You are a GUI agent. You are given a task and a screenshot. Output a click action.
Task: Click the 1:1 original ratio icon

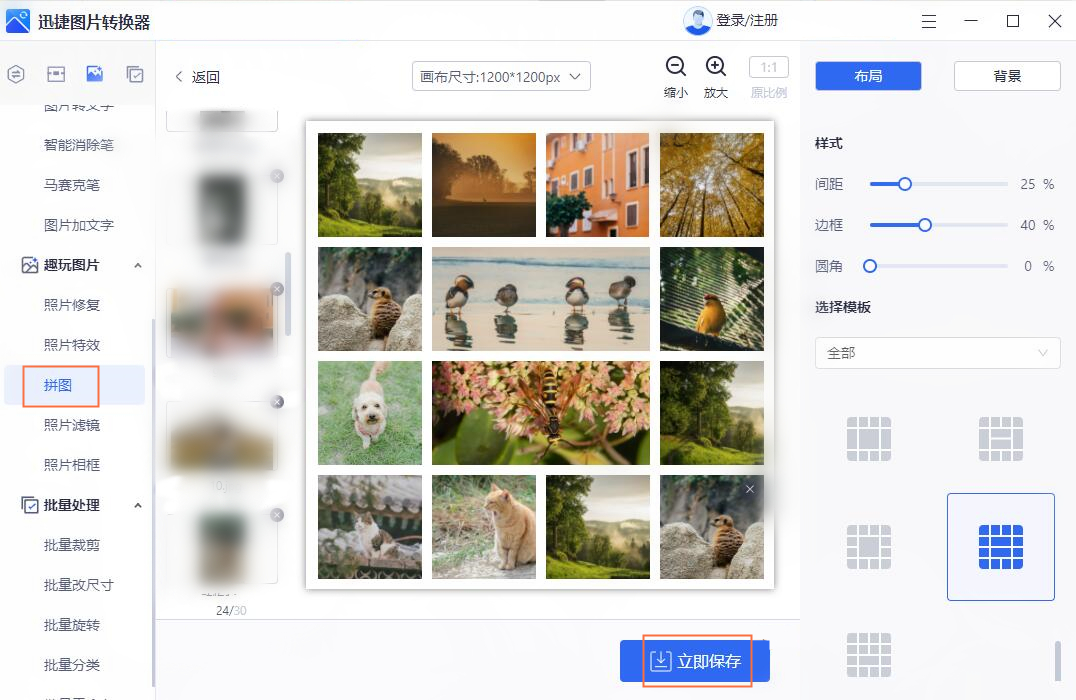[x=768, y=68]
